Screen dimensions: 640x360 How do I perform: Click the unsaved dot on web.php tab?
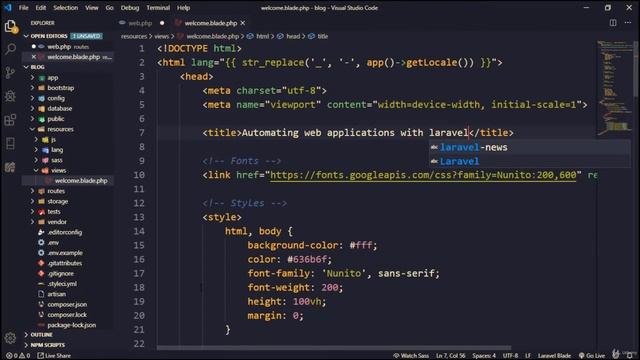(162, 23)
